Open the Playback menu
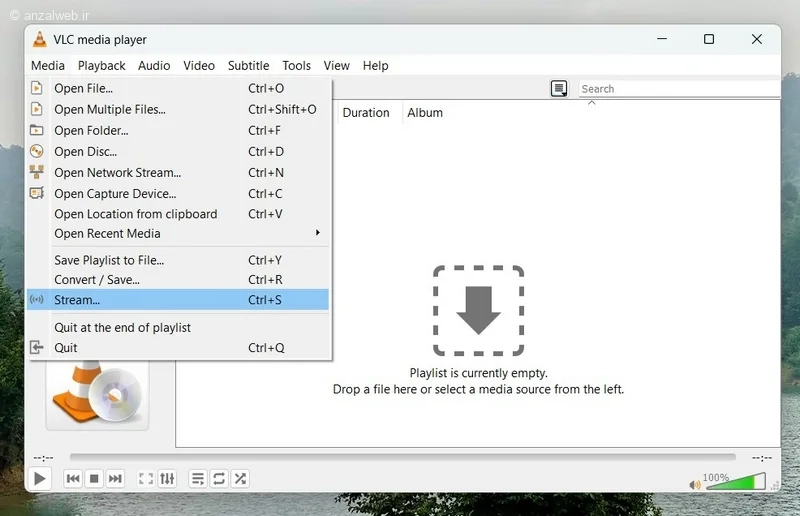Image resolution: width=800 pixels, height=516 pixels. pos(102,66)
